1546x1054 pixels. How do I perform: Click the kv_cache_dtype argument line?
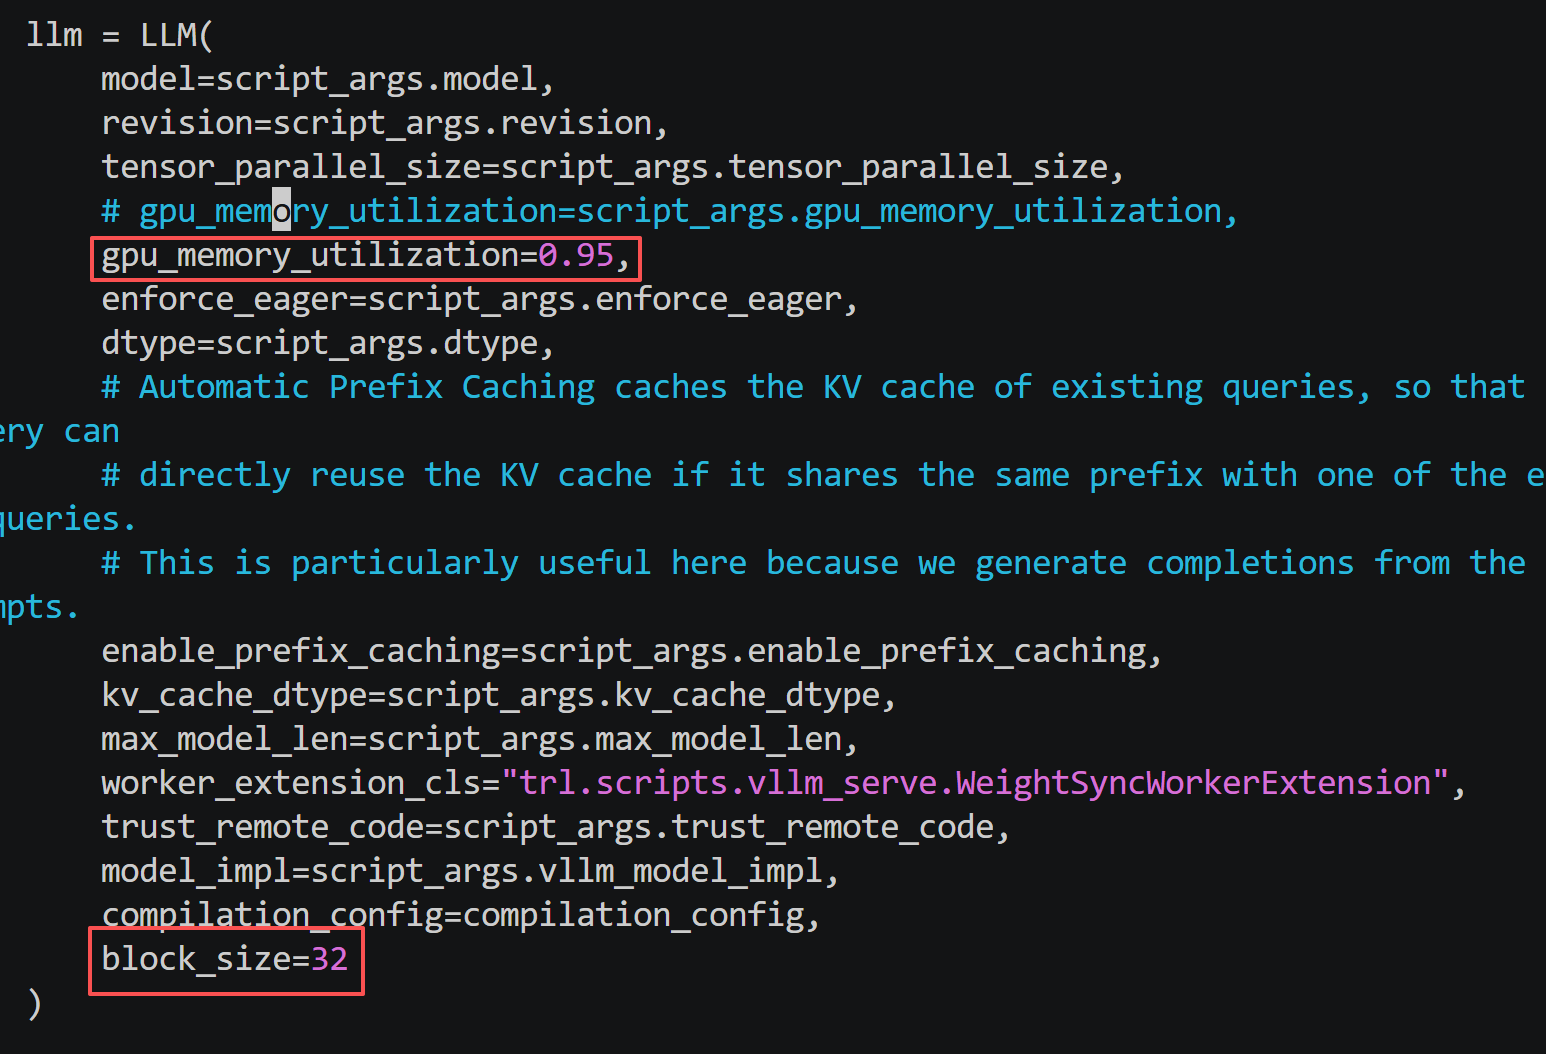click(x=498, y=695)
